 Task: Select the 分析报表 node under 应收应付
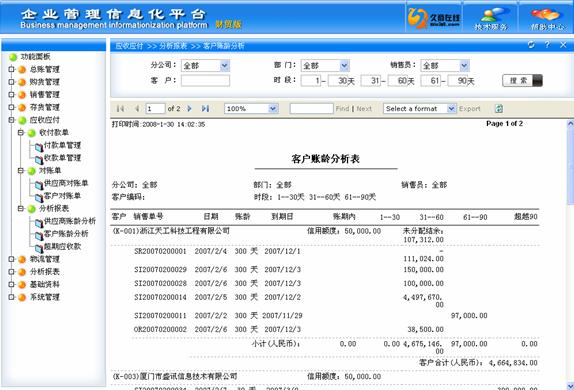tap(54, 208)
